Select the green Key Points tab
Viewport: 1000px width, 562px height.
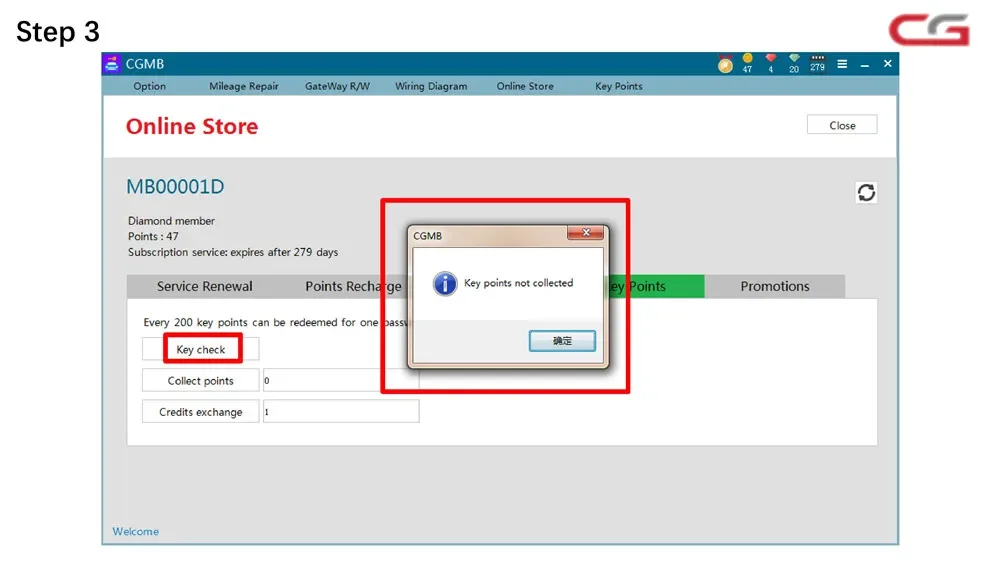(x=654, y=286)
